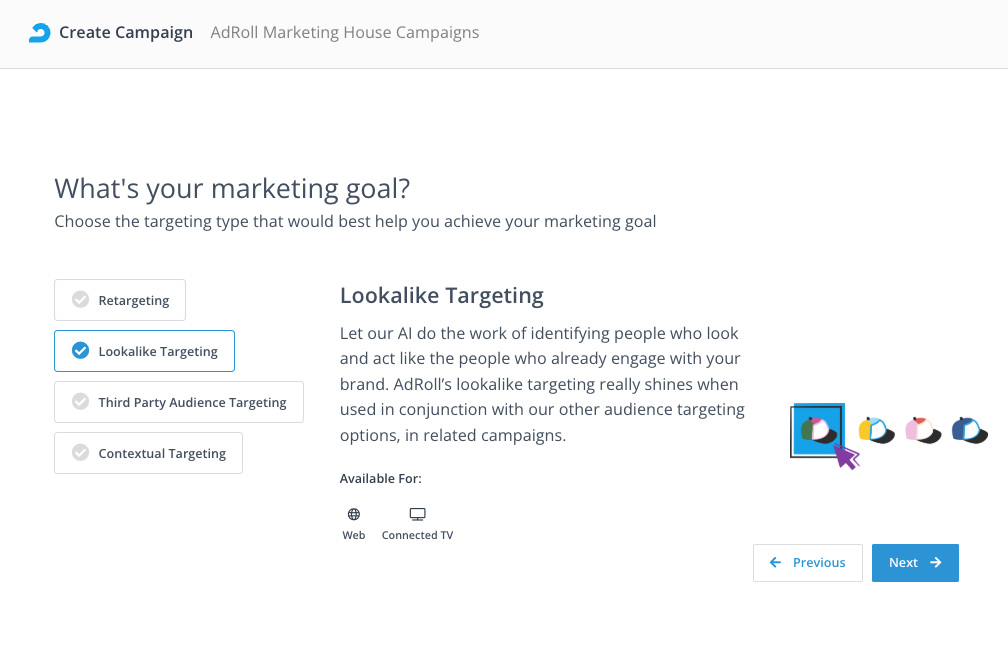The width and height of the screenshot is (1008, 650).
Task: Click the Retargeting checkmark circle
Action: [x=81, y=300]
